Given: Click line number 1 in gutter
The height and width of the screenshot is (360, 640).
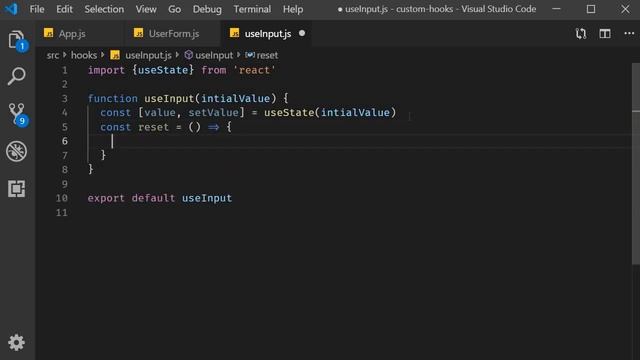Looking at the screenshot, I should 64,70.
